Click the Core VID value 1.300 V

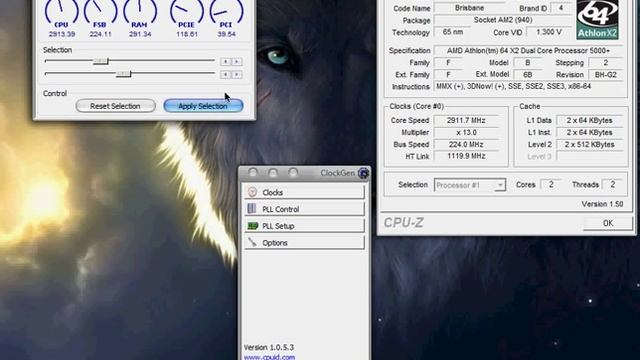(549, 32)
